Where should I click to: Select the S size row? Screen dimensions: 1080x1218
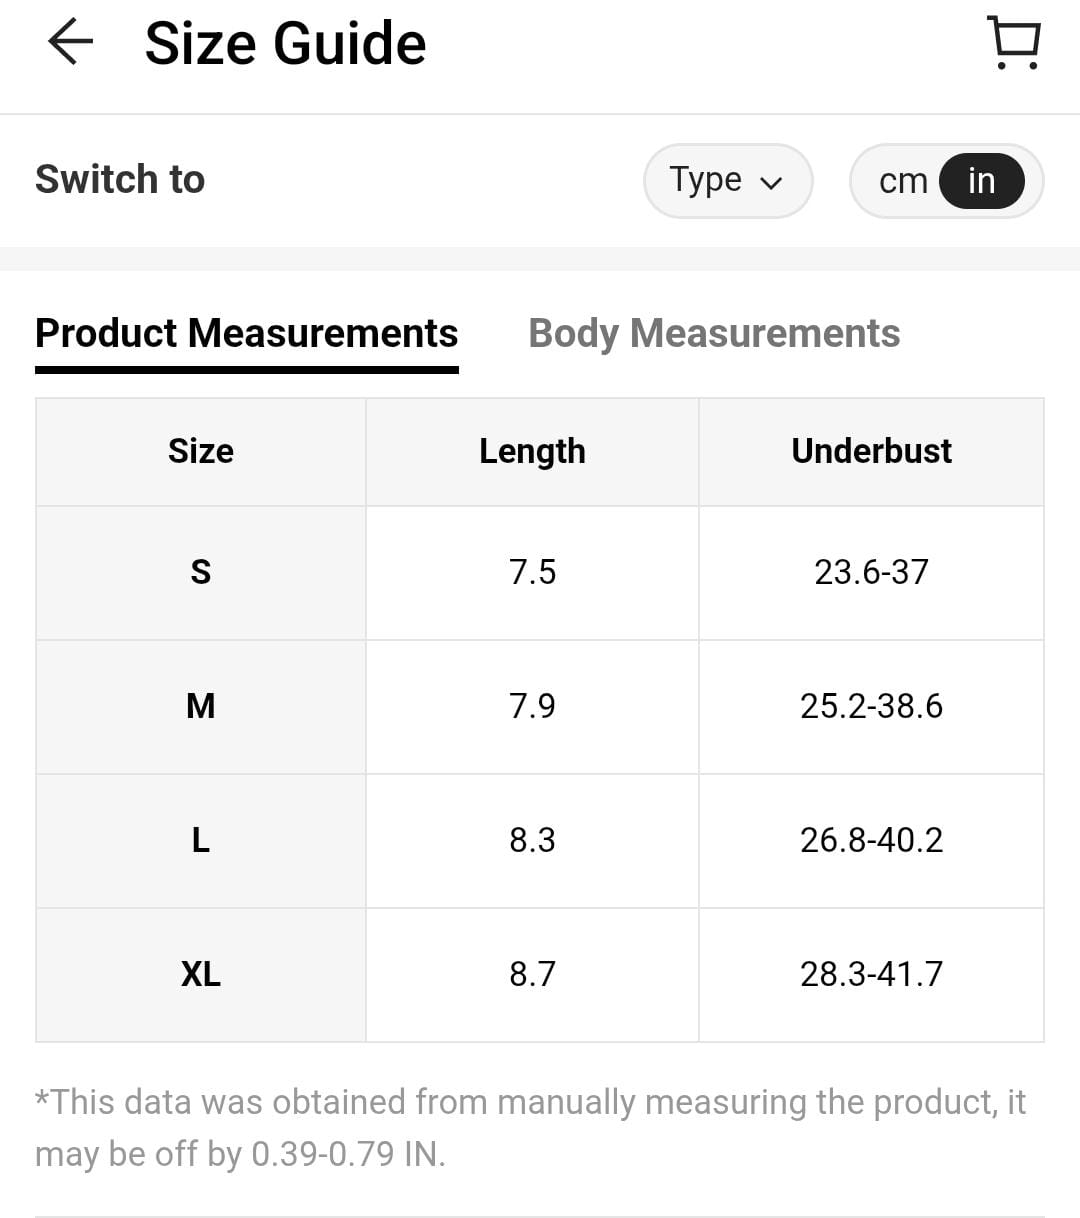point(201,572)
